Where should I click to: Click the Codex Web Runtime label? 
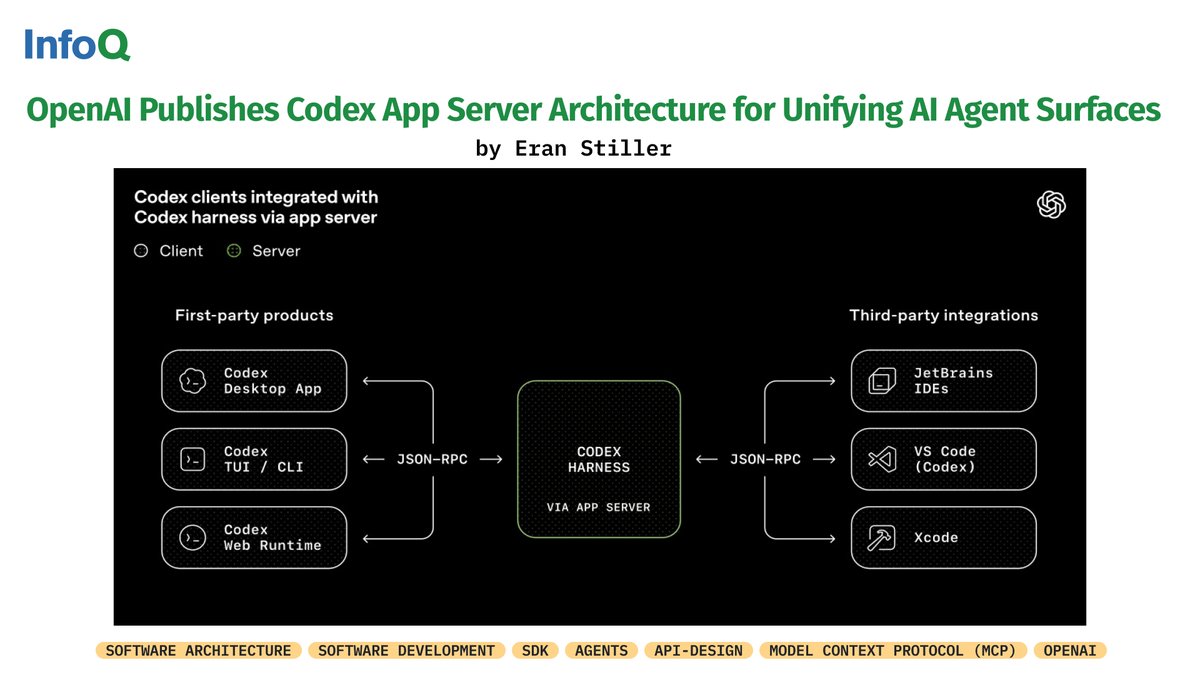273,537
